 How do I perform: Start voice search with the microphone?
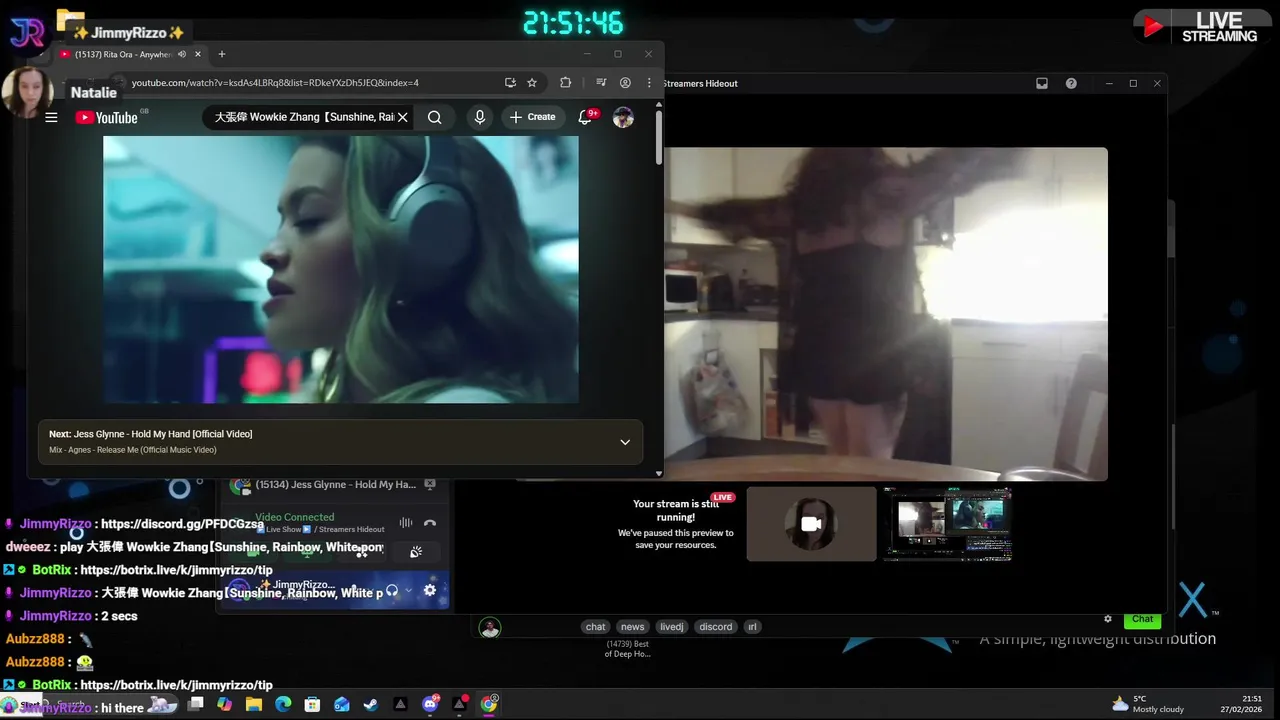tap(480, 117)
